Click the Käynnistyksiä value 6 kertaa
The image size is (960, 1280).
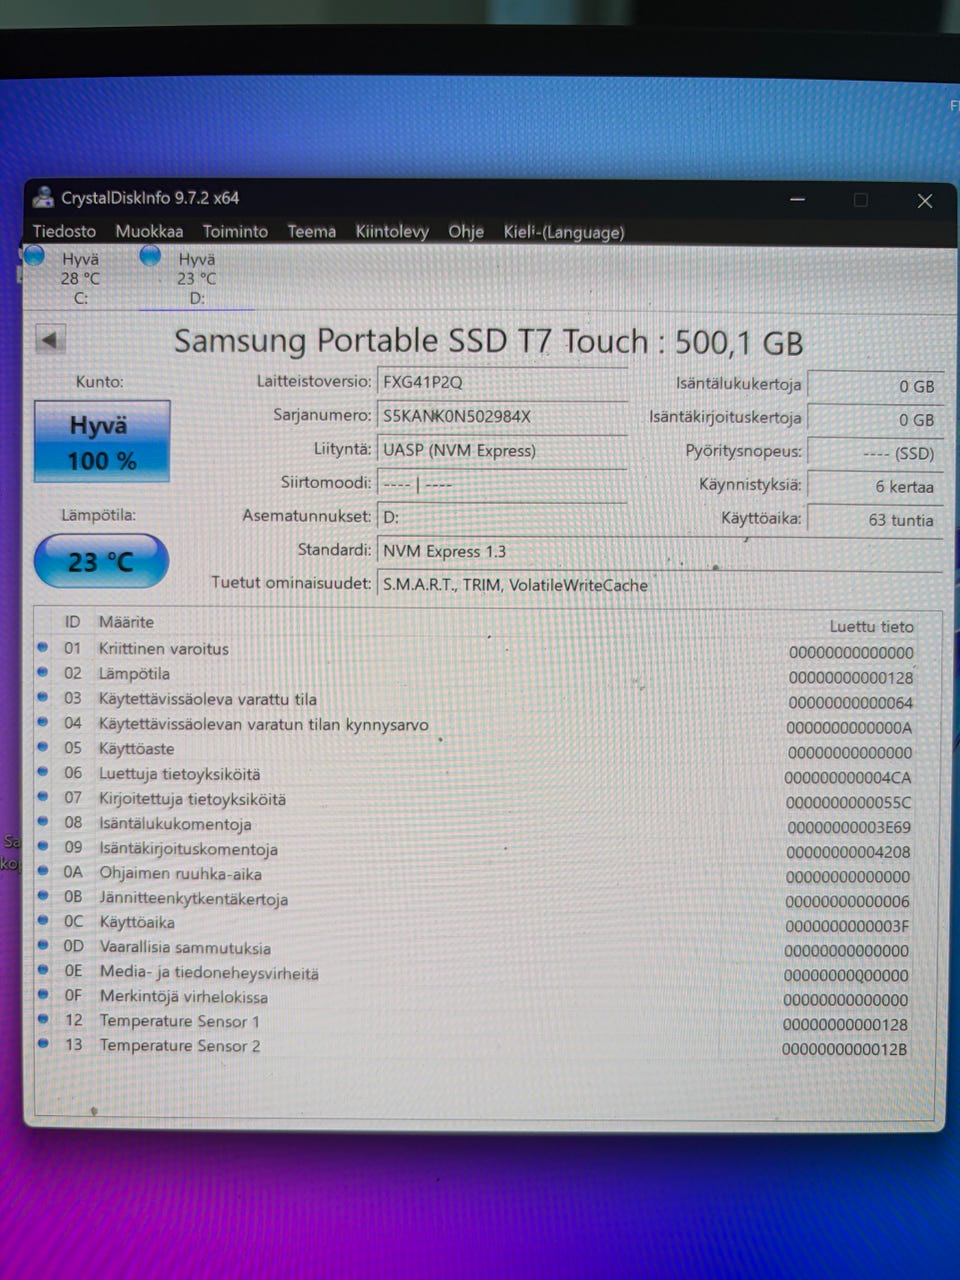tap(875, 486)
